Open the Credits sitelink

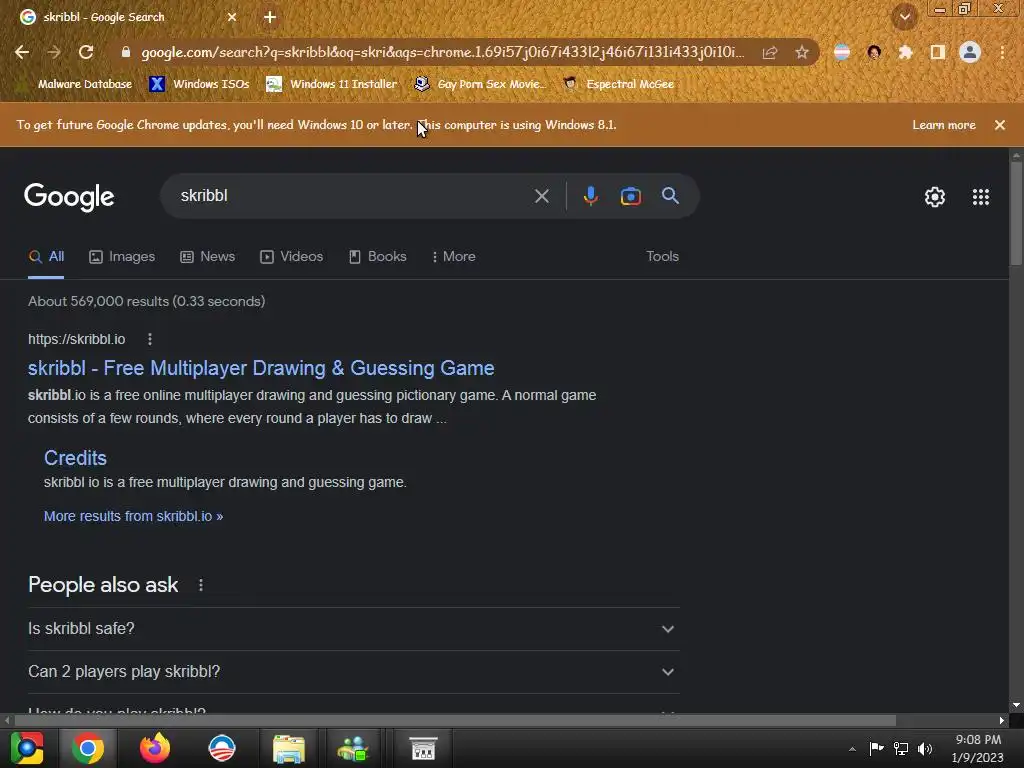tap(75, 458)
